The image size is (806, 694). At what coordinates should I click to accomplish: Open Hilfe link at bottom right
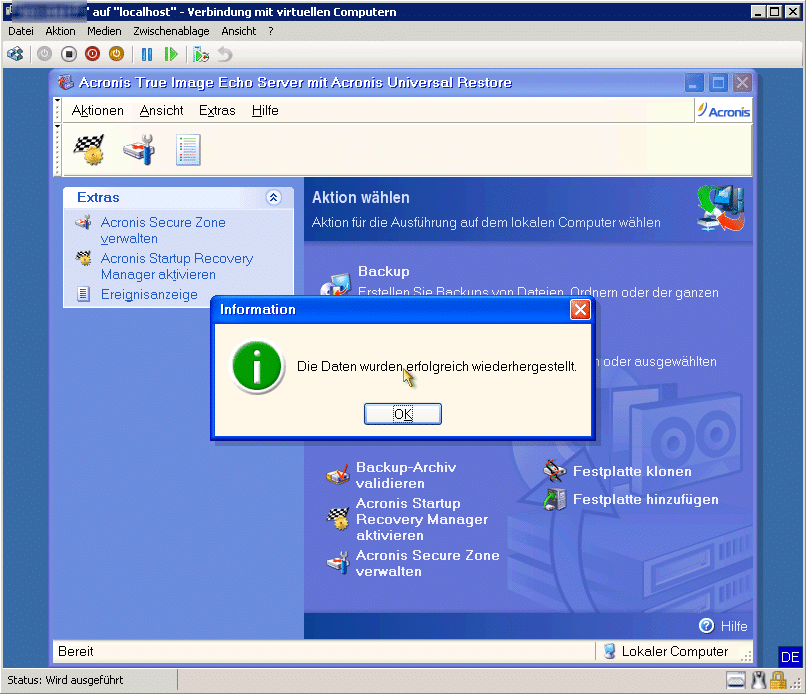coord(734,626)
